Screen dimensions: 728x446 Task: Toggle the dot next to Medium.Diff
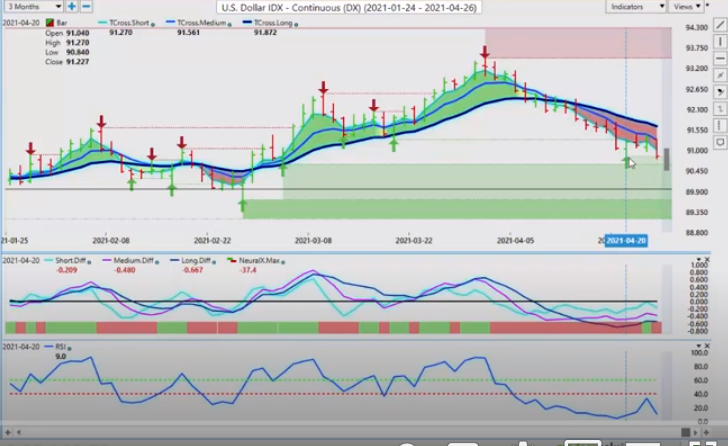(x=157, y=262)
